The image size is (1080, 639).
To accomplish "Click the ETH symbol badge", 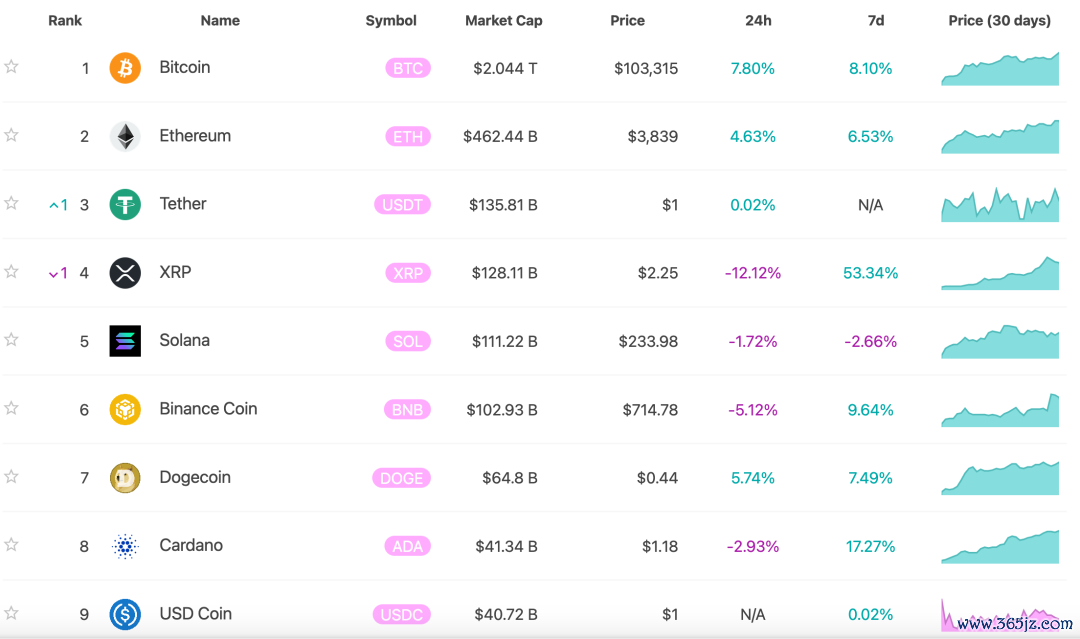I will tap(408, 136).
